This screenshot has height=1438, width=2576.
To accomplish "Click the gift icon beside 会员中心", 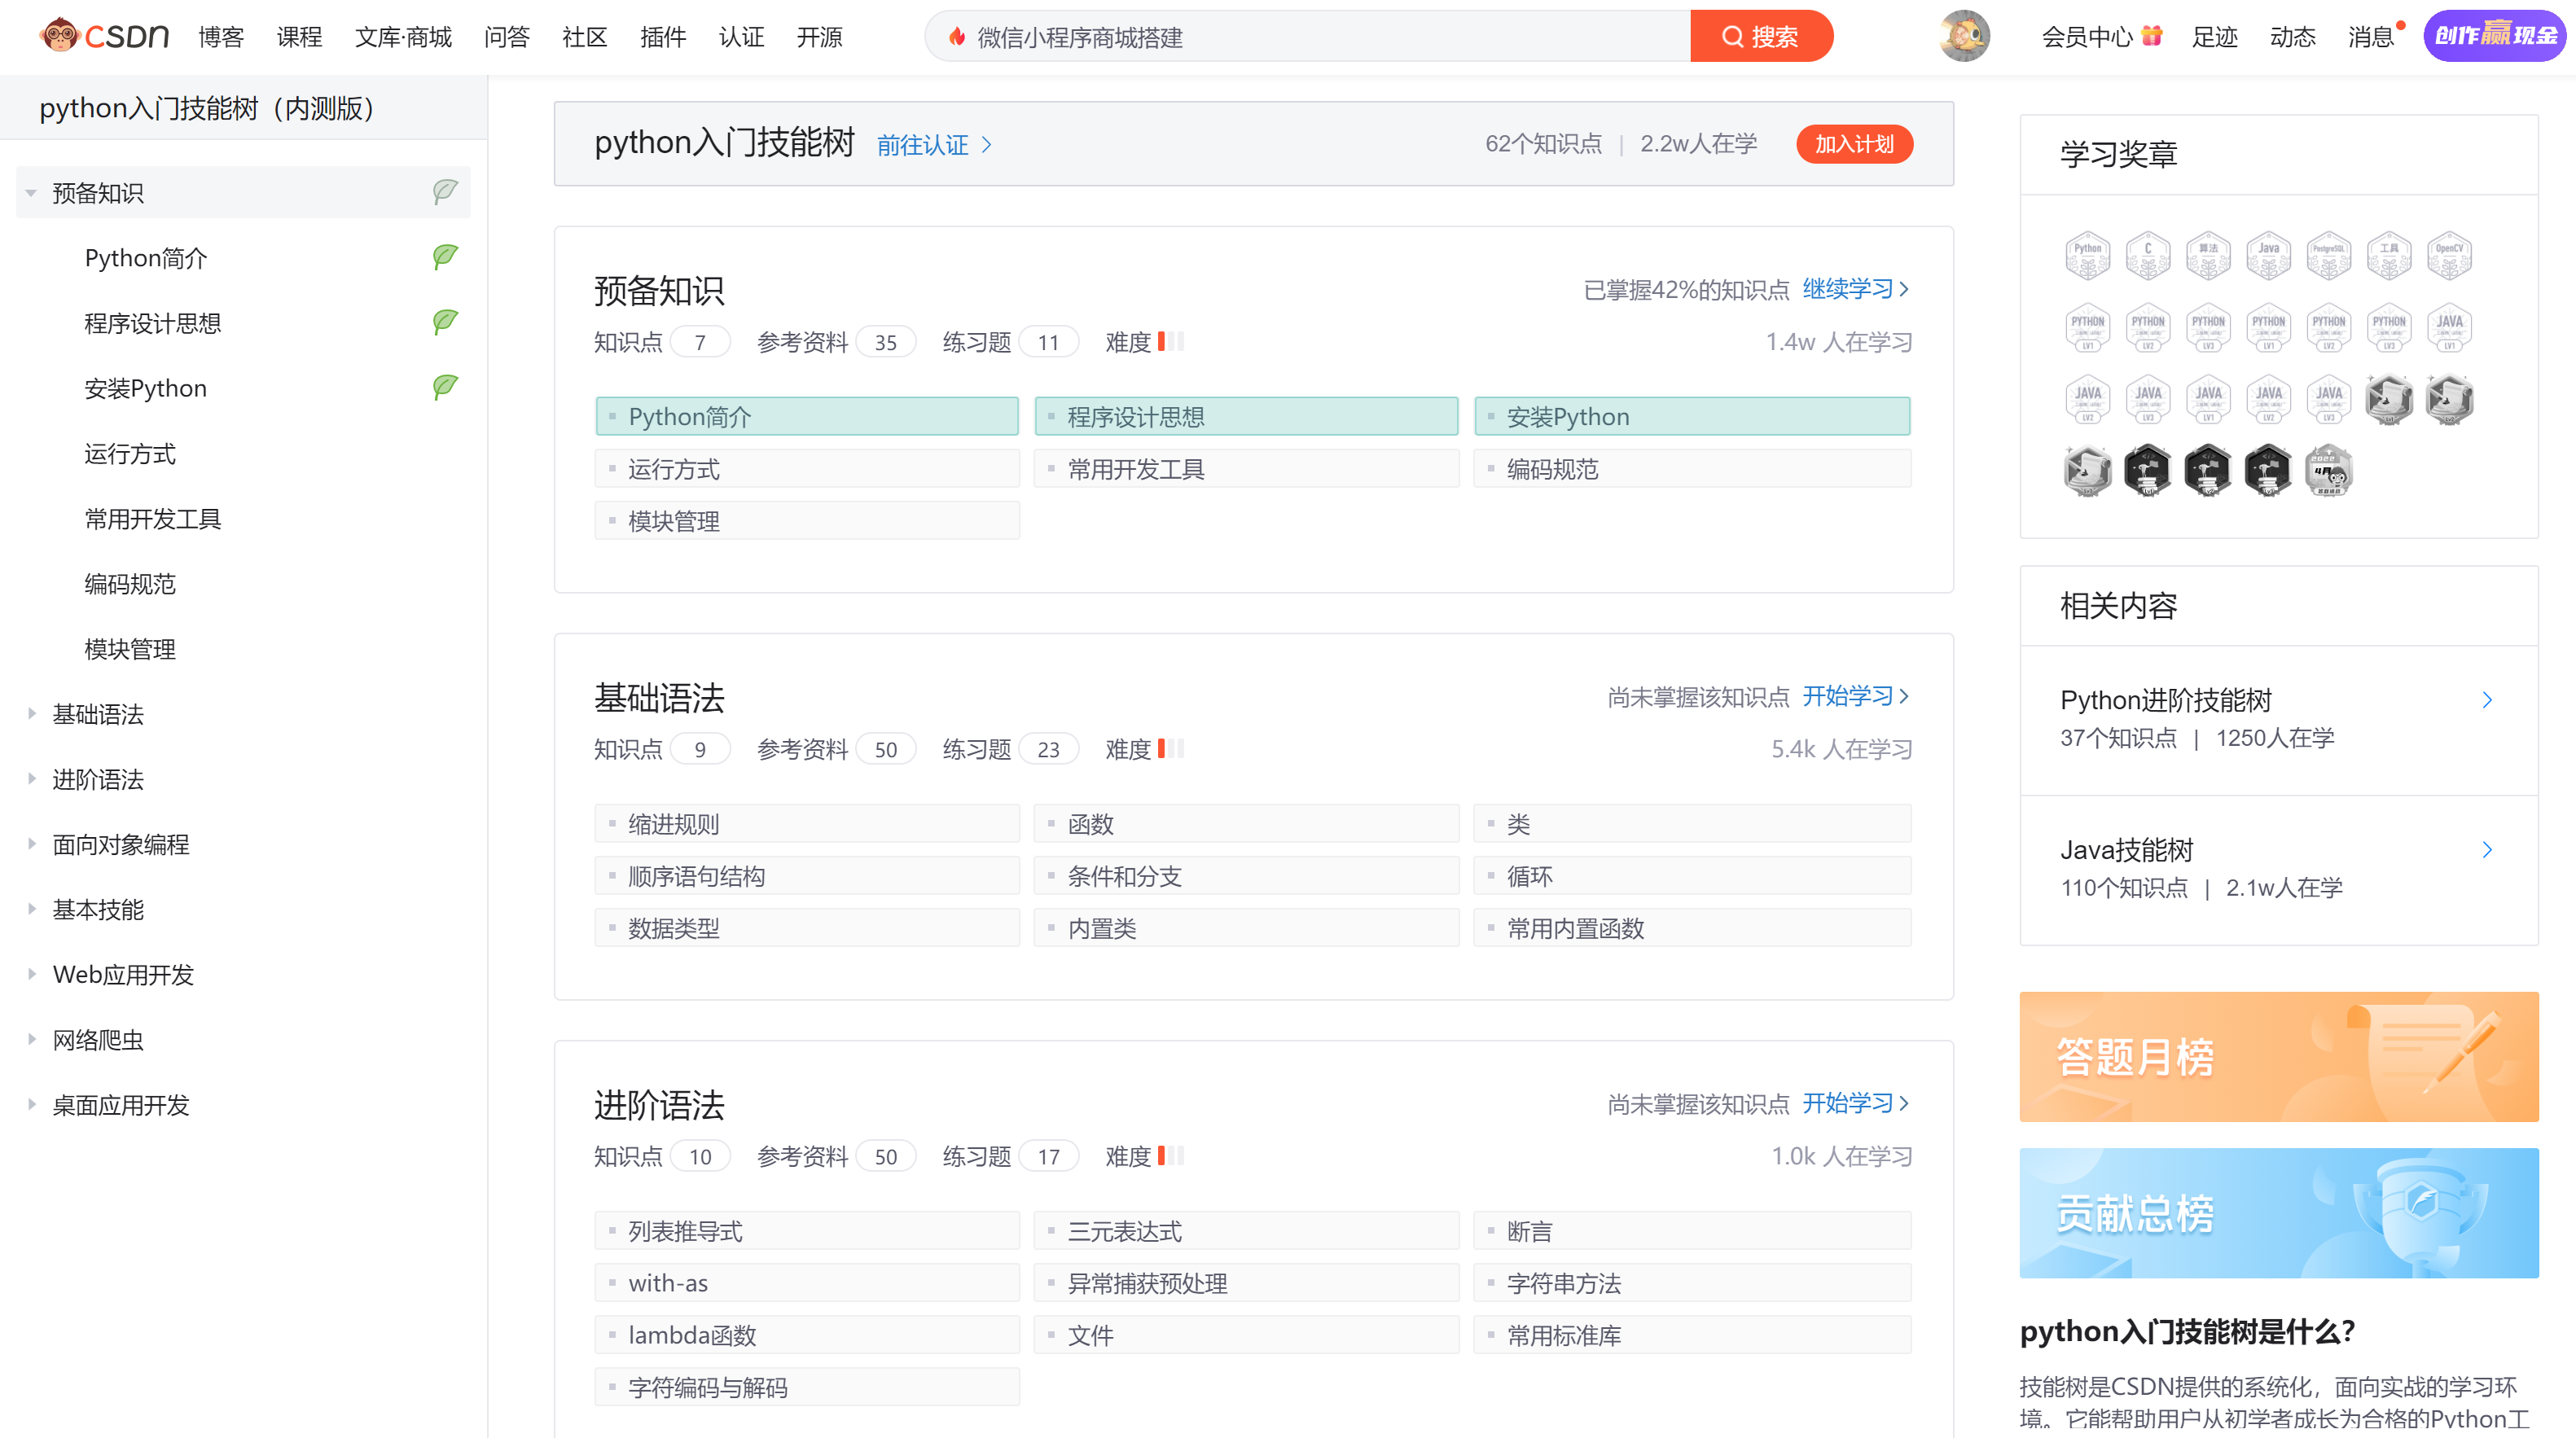I will click(2153, 36).
